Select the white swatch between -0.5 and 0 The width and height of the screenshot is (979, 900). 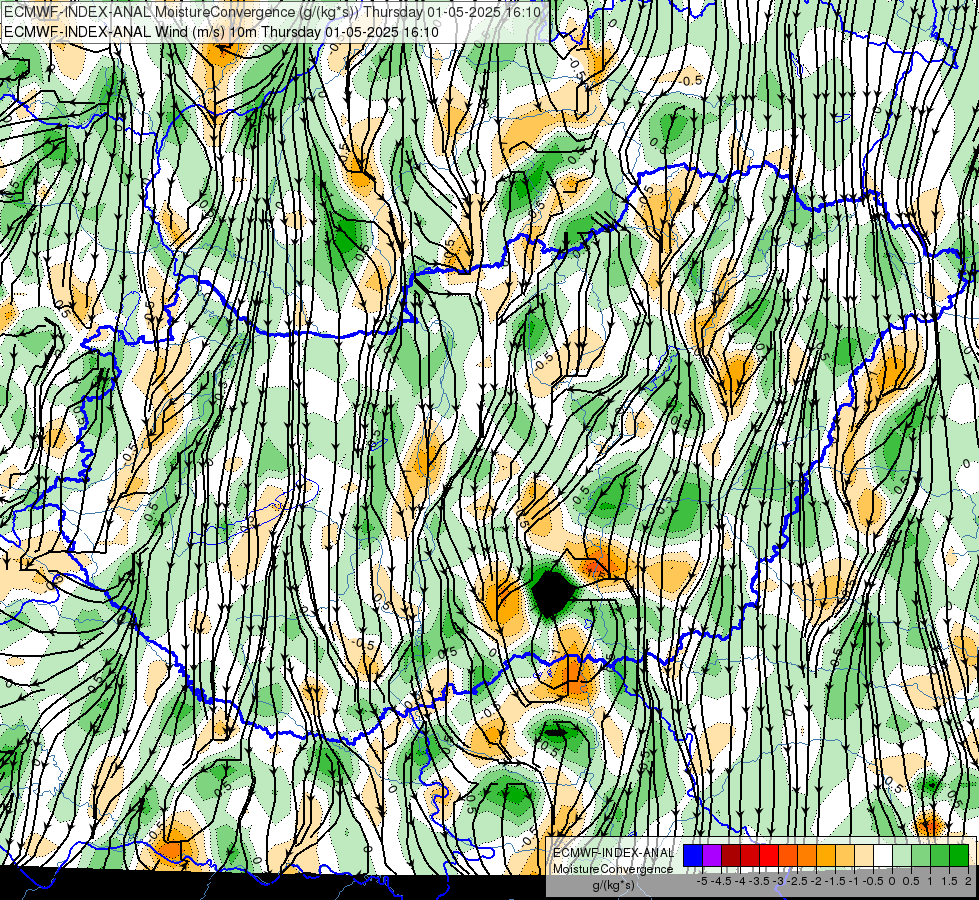(883, 856)
